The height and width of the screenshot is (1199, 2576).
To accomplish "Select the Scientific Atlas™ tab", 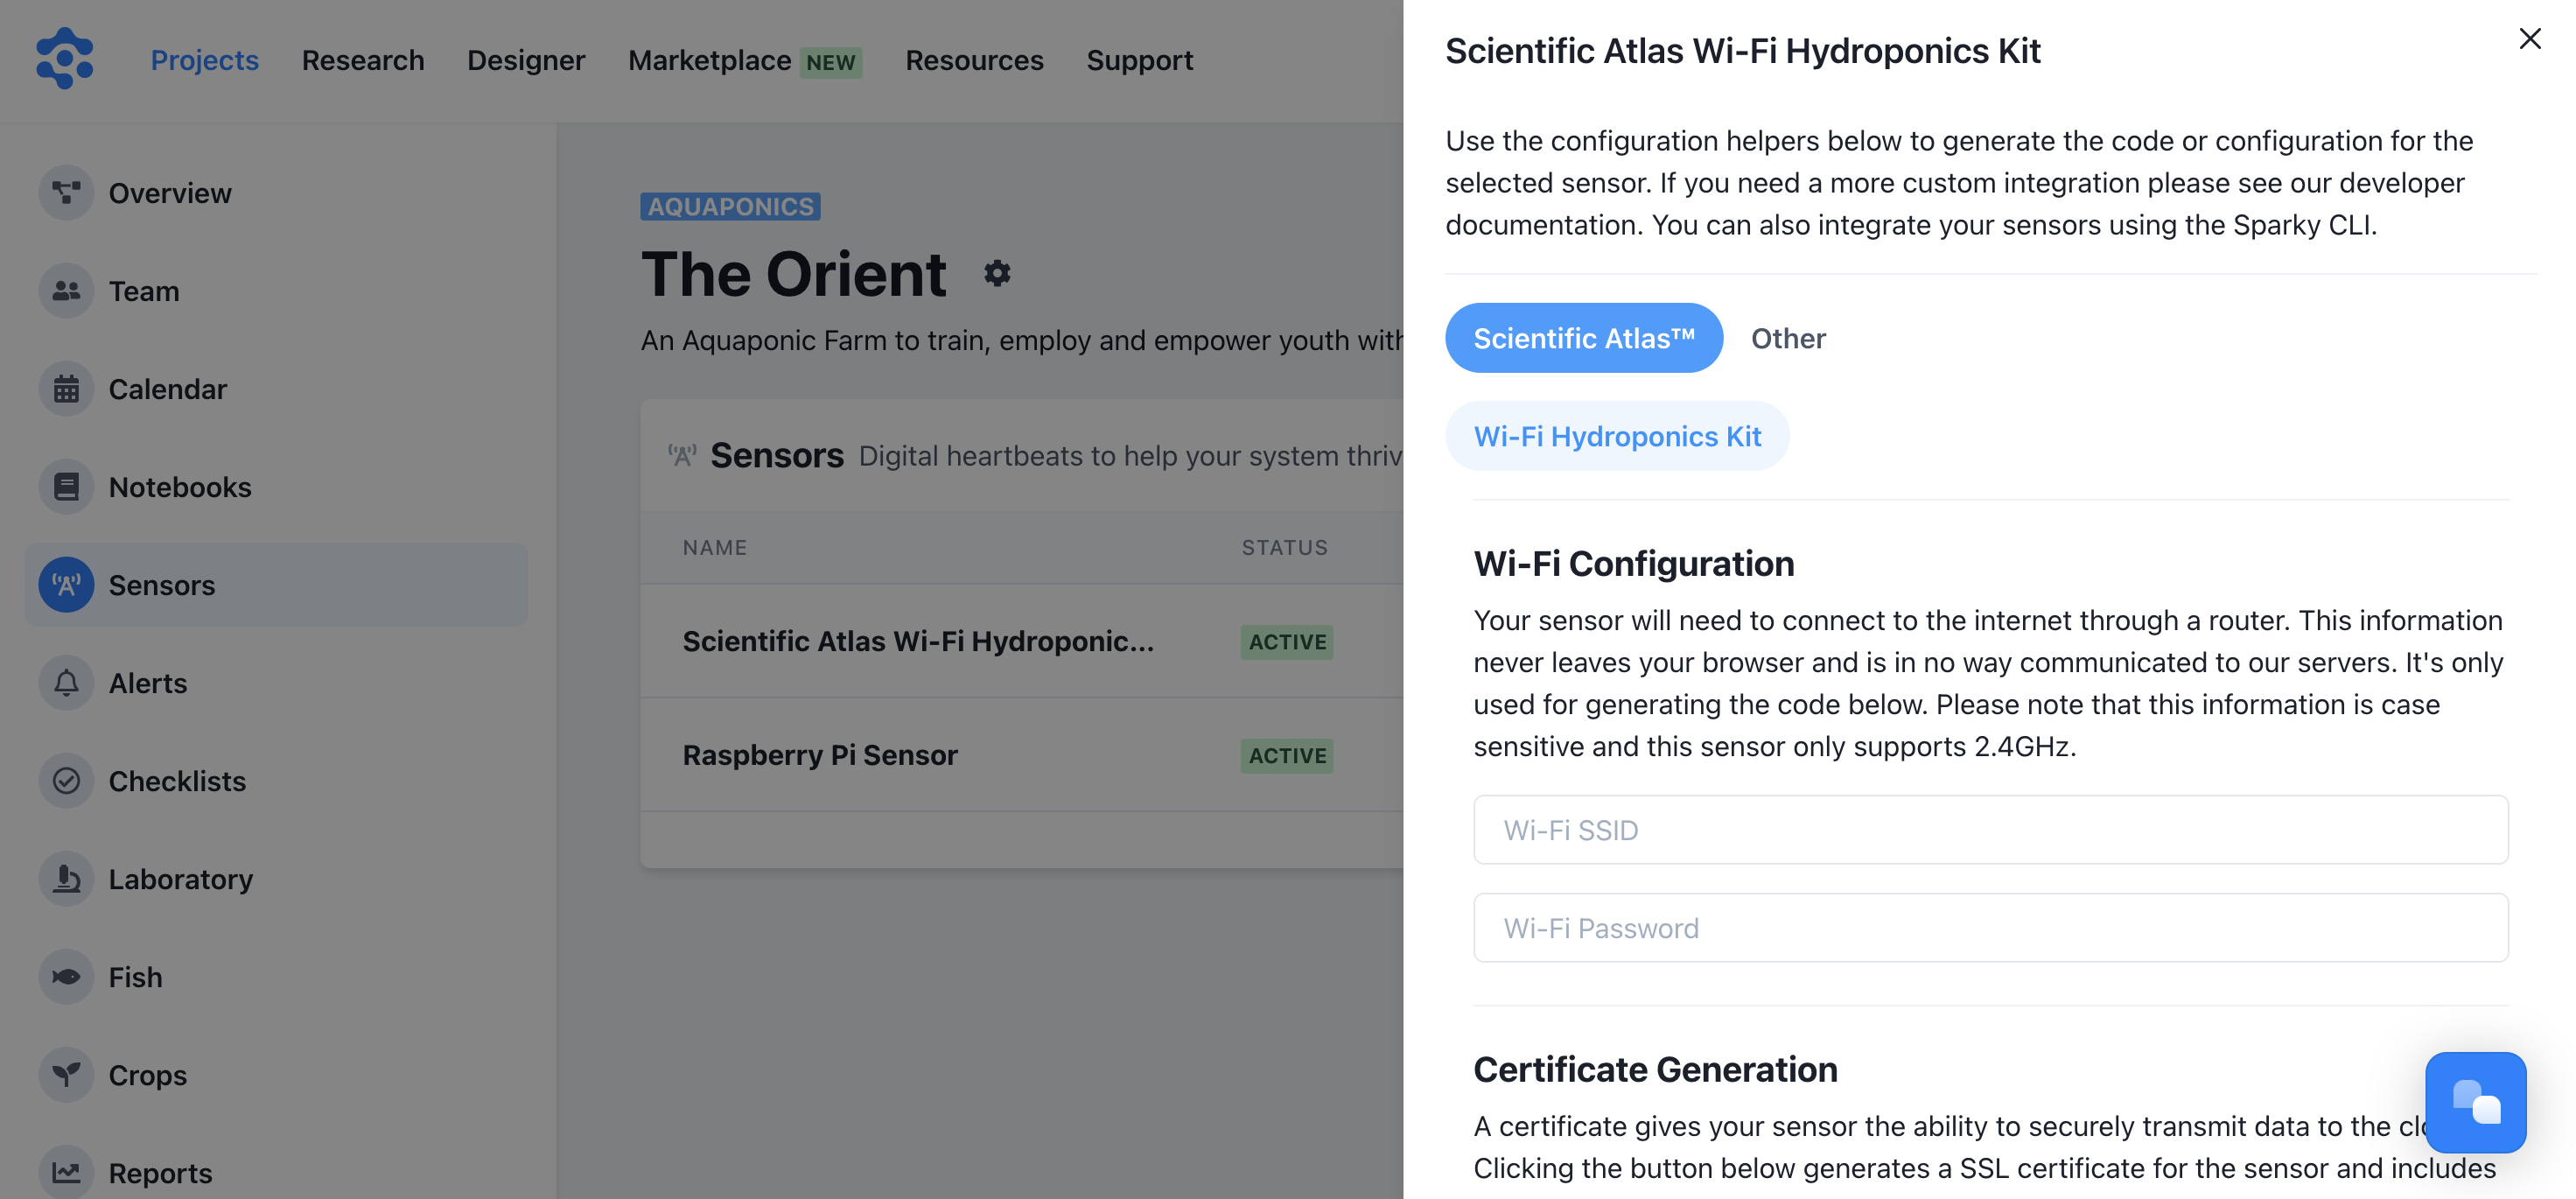I will click(1583, 338).
